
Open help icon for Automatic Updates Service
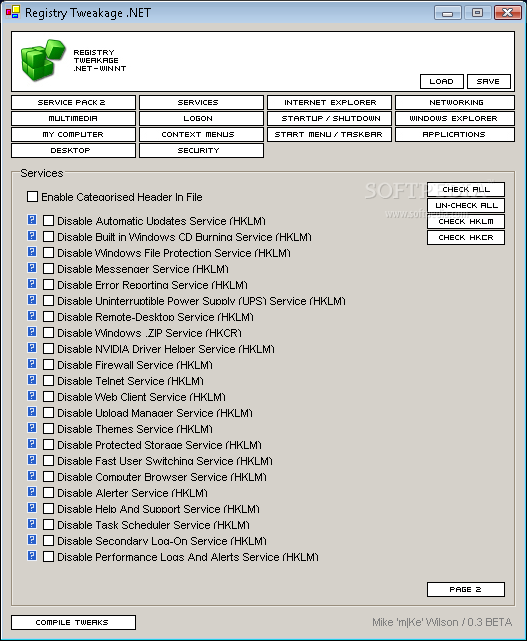pos(32,220)
